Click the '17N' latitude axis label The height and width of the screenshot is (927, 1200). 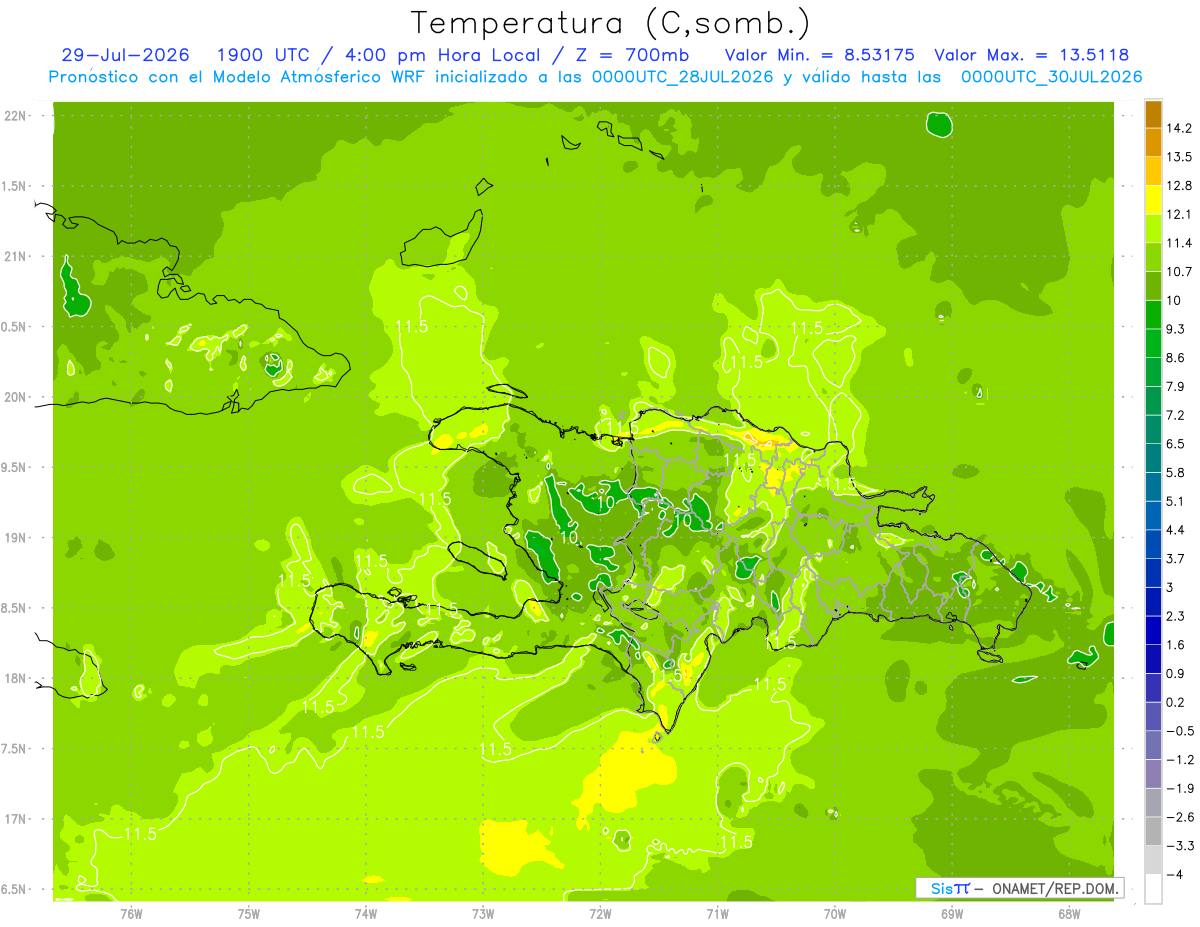click(x=15, y=819)
